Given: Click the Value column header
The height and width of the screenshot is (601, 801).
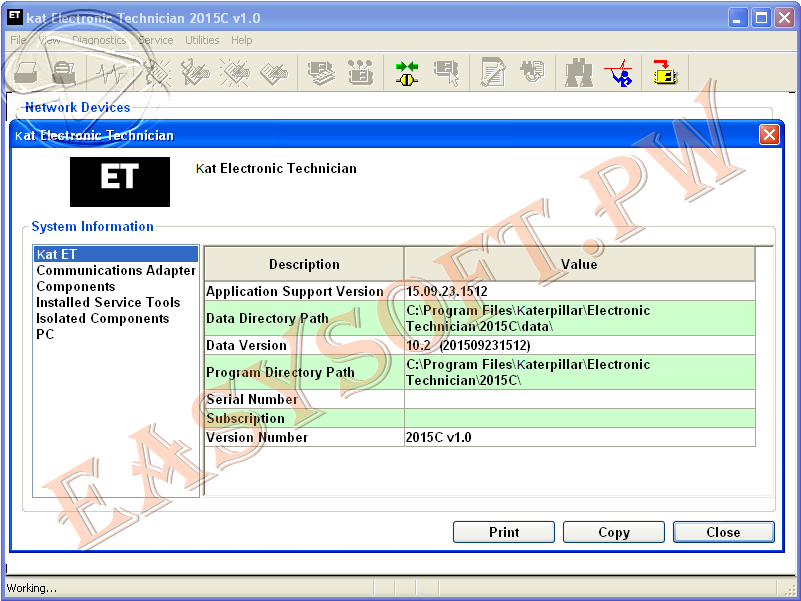Looking at the screenshot, I should click(x=579, y=264).
